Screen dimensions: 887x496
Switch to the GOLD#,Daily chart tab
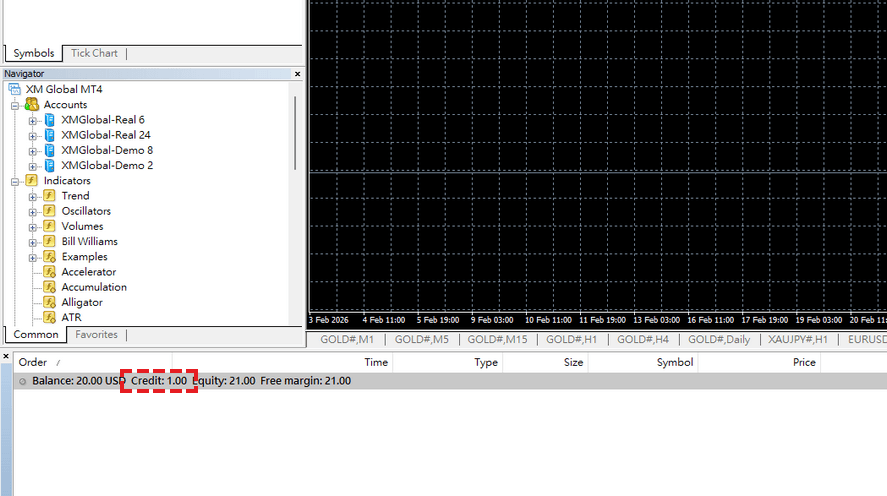[719, 339]
